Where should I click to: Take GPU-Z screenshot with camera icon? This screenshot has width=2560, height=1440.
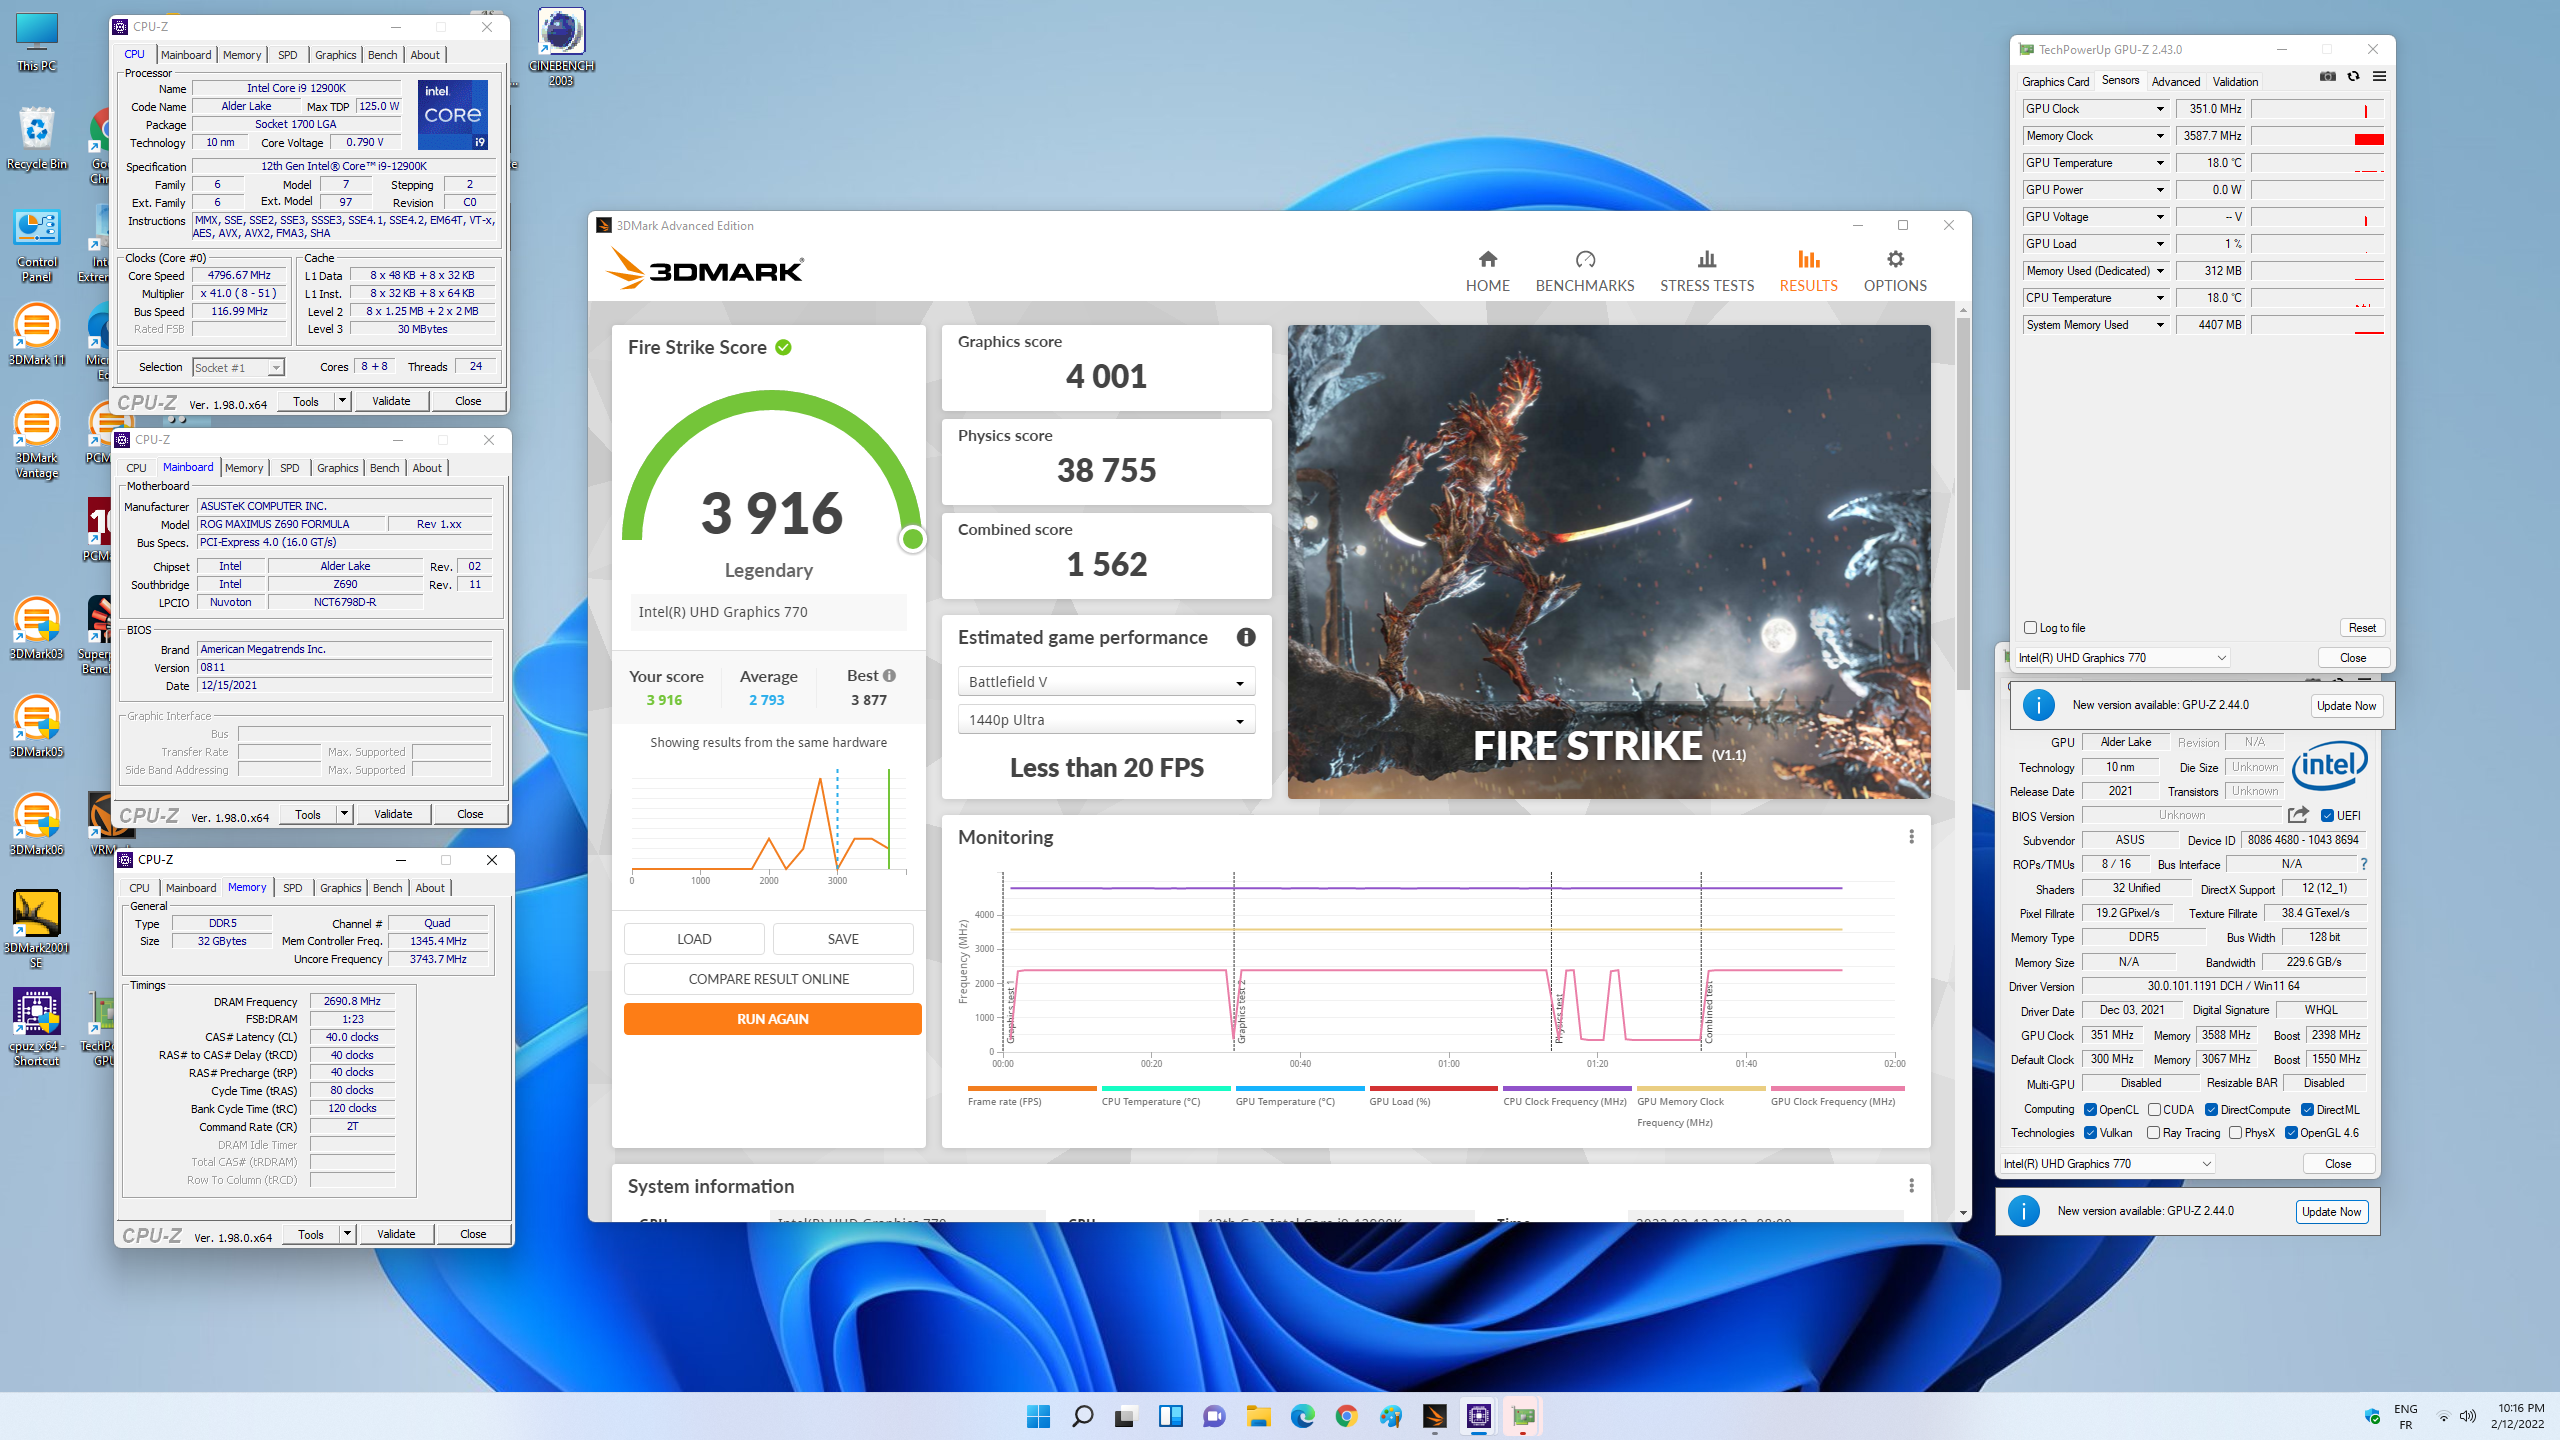click(2328, 76)
